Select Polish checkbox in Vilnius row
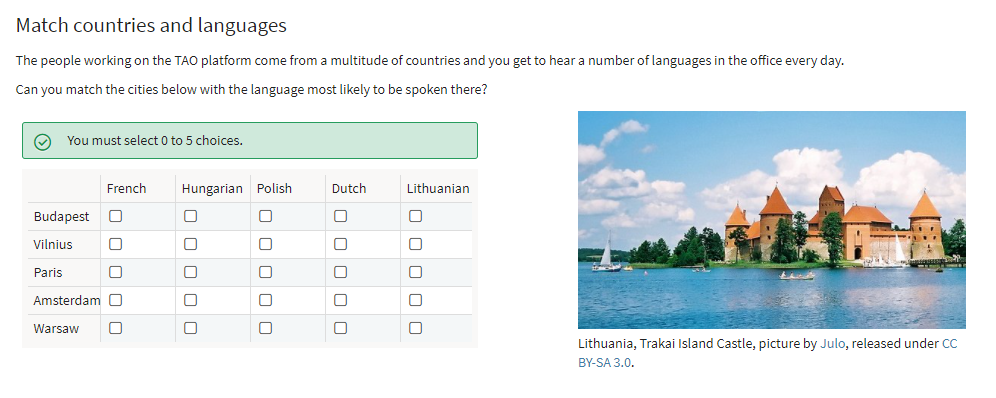The width and height of the screenshot is (996, 398). (x=266, y=244)
